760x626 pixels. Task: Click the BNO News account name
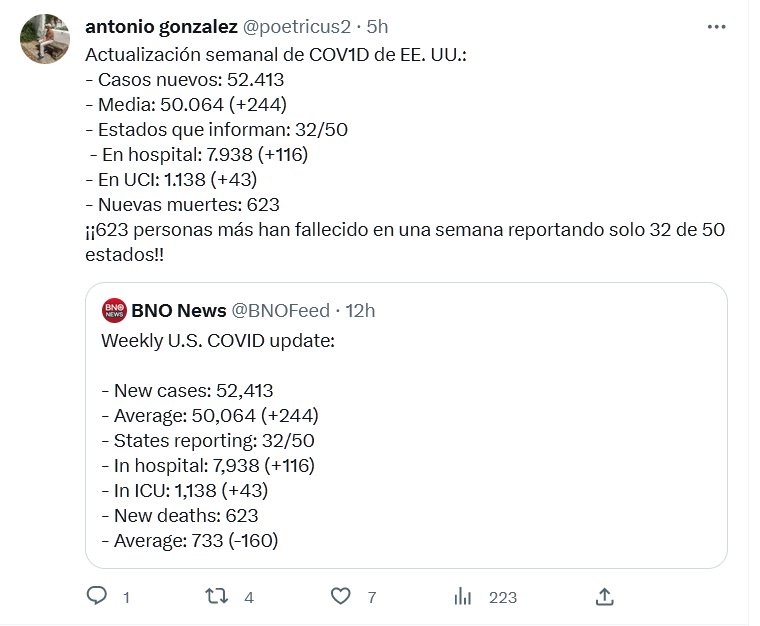(x=180, y=311)
